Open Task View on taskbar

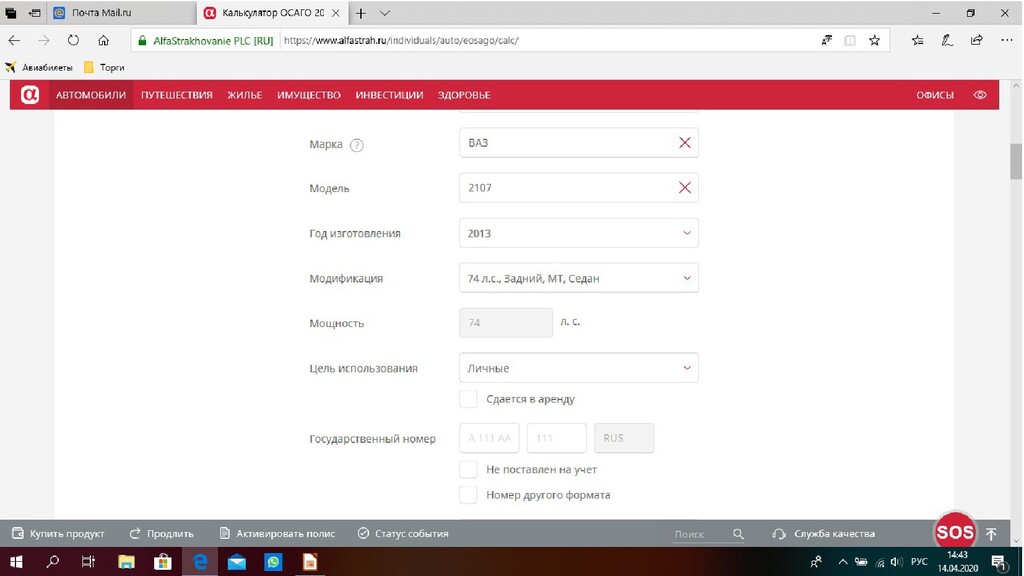pyautogui.click(x=88, y=562)
